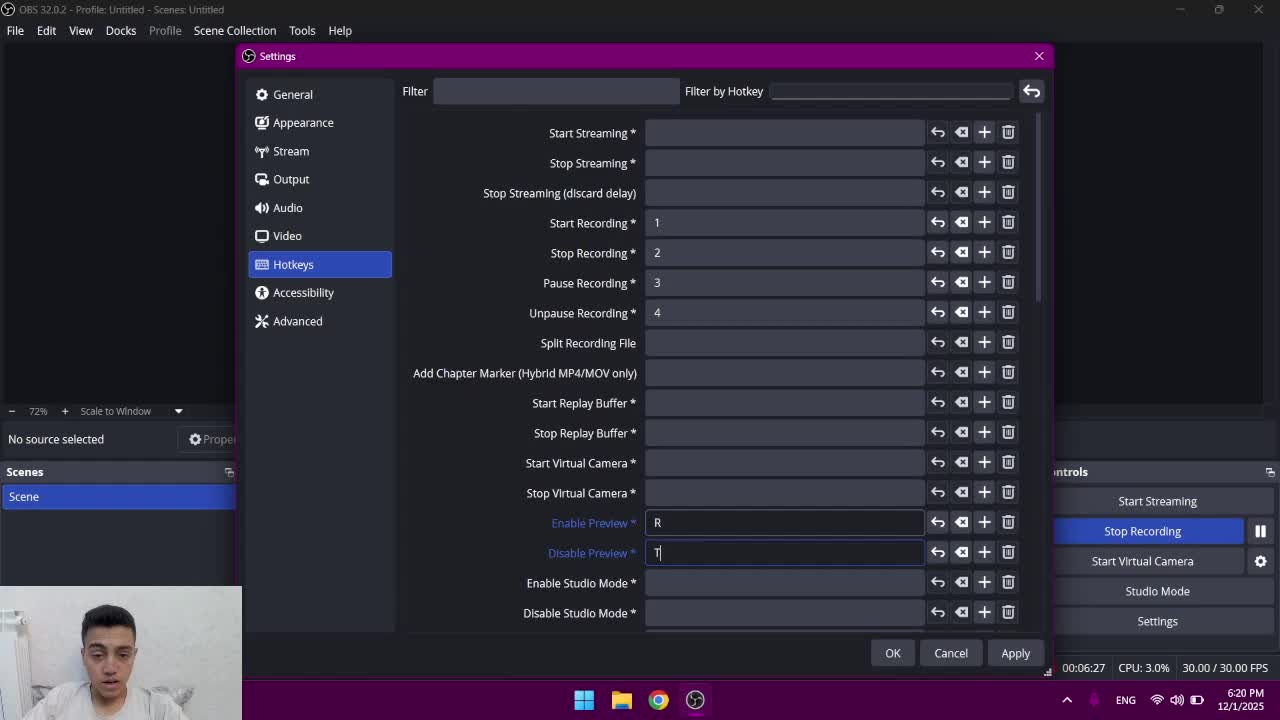Add an extra Stop Recording hotkey binding
The image size is (1280, 720).
[x=984, y=252]
